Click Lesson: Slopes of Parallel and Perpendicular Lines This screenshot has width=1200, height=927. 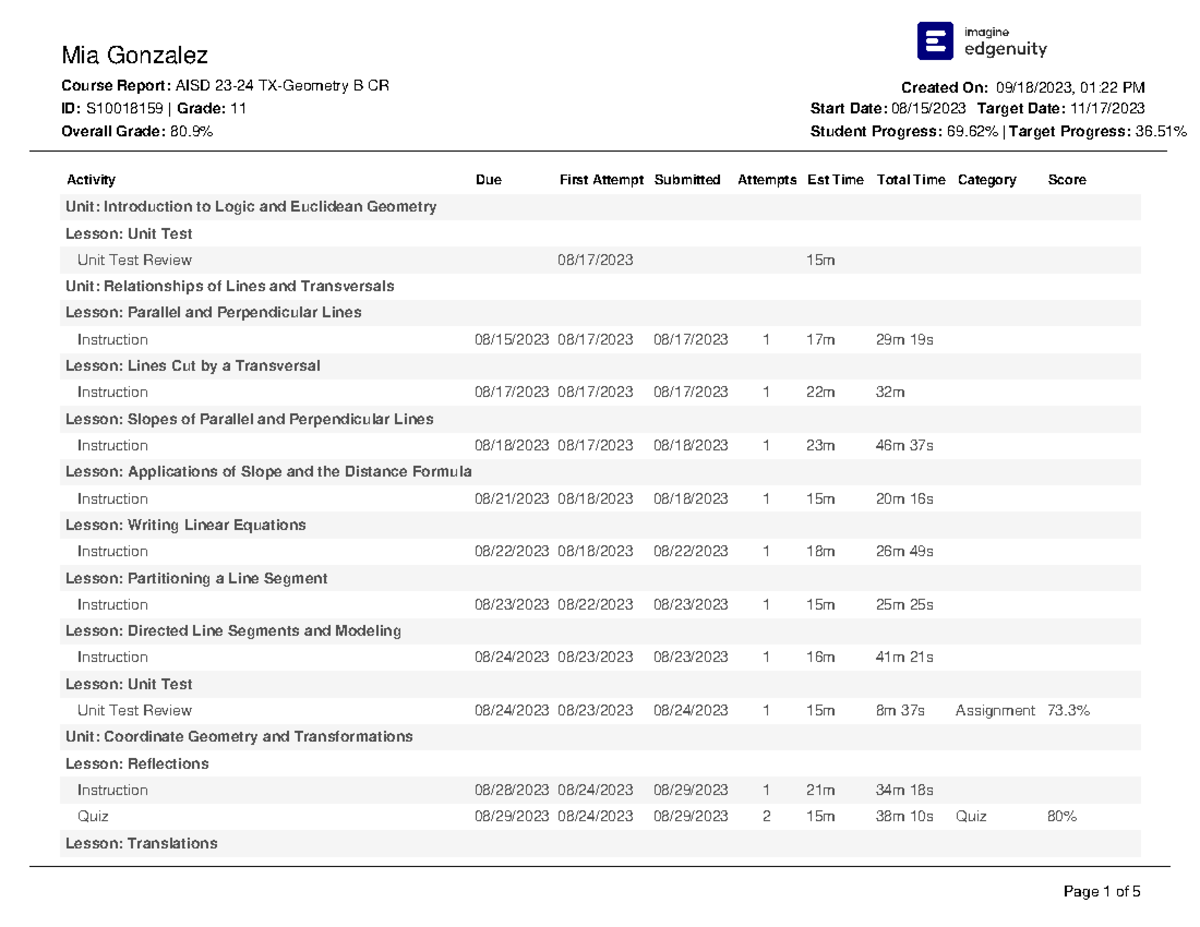(x=249, y=419)
